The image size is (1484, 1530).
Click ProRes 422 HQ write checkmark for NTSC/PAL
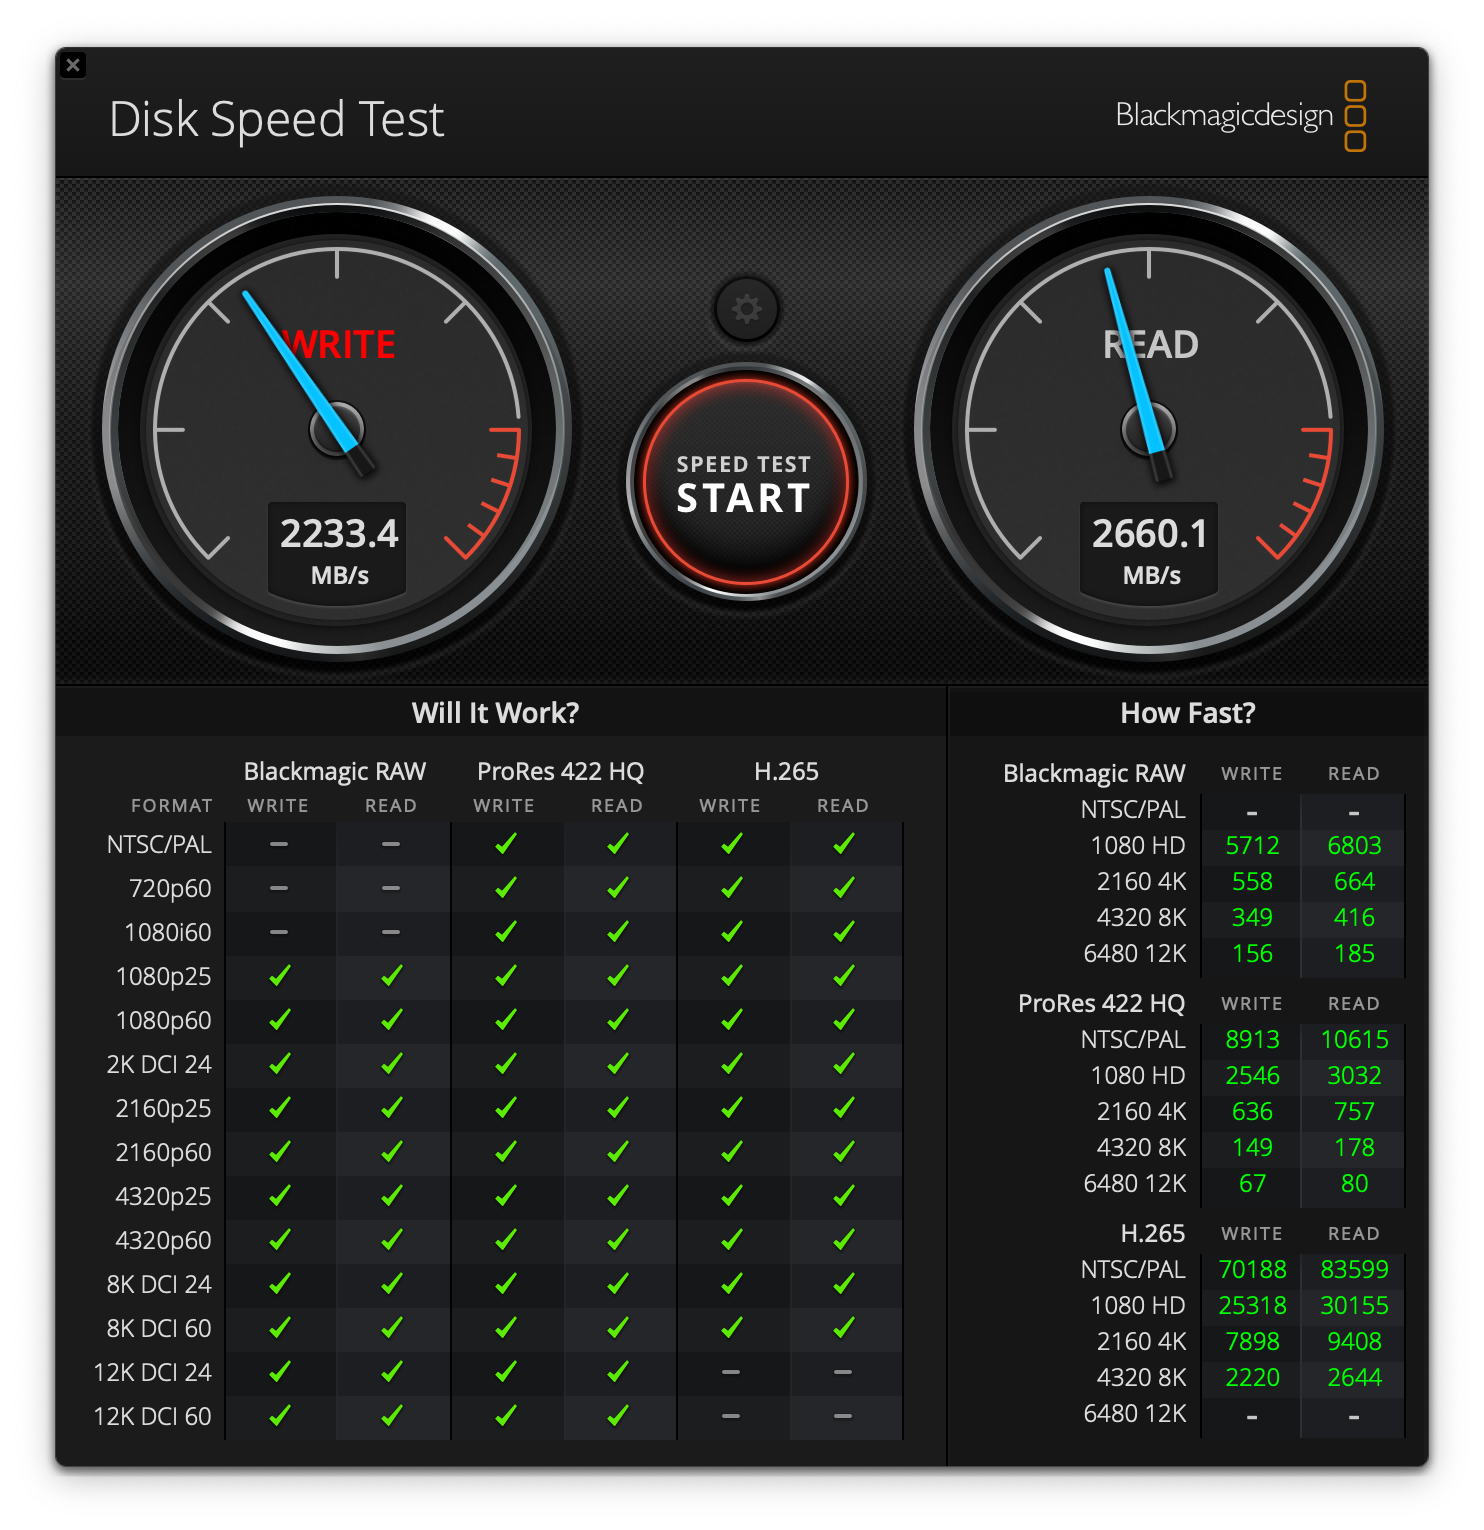pyautogui.click(x=505, y=844)
